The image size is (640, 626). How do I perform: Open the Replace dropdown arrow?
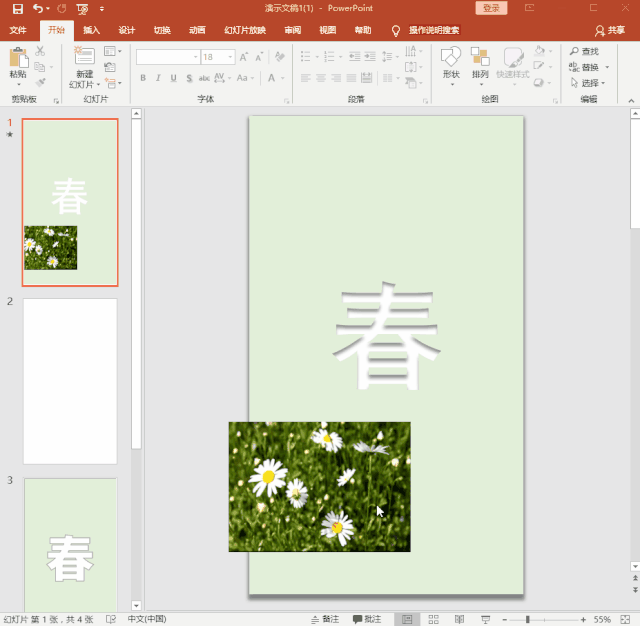pyautogui.click(x=607, y=67)
